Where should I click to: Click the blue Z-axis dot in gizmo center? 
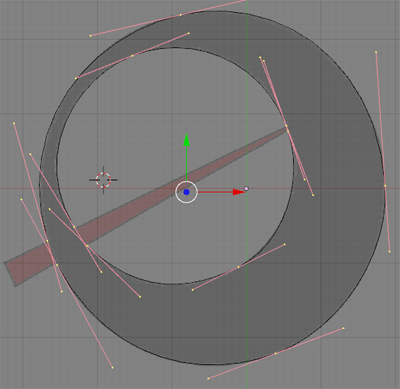pos(186,192)
